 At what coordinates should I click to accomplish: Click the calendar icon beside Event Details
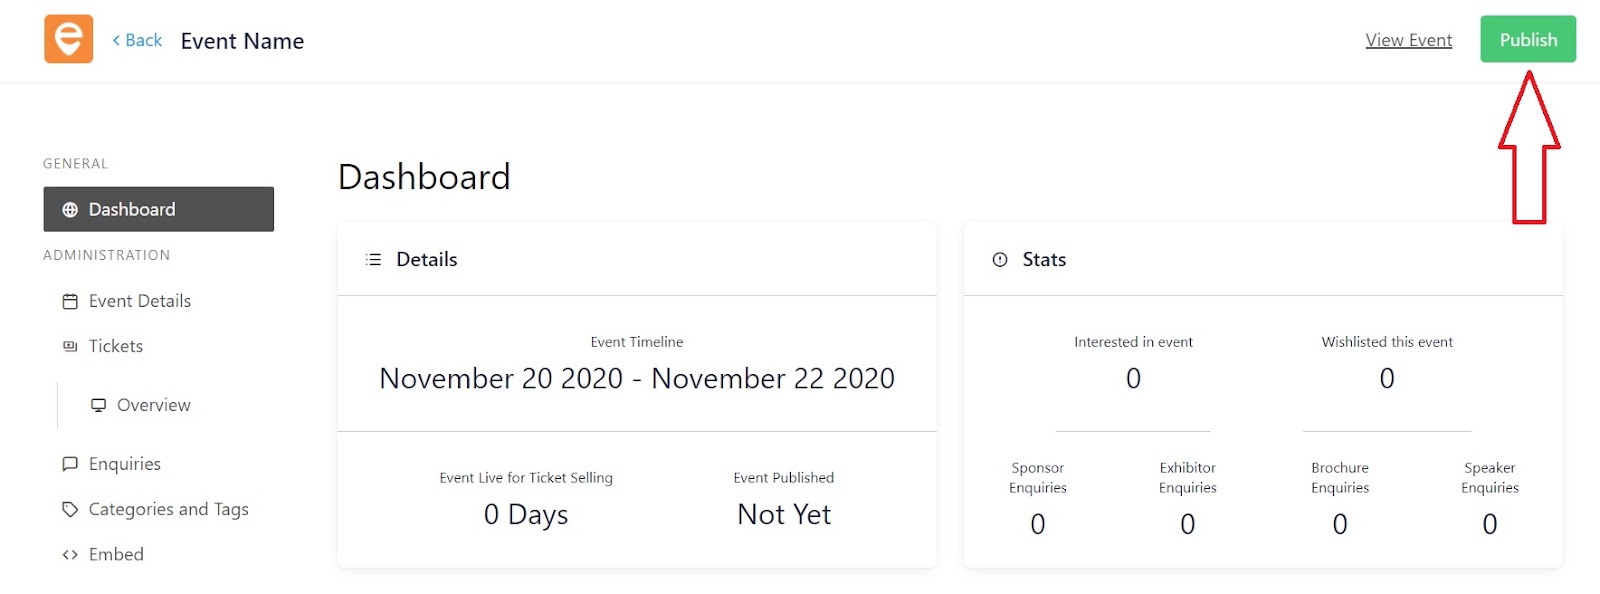click(70, 301)
